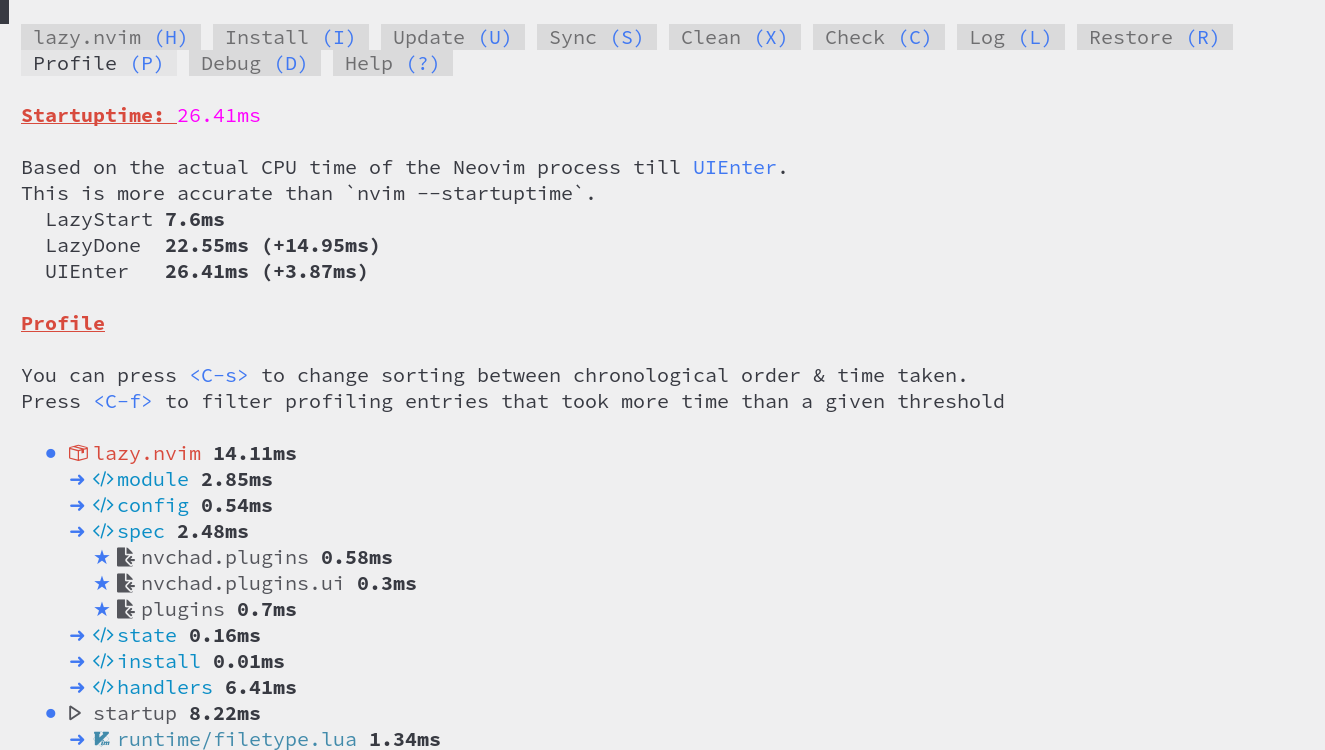The height and width of the screenshot is (750, 1325).
Task: Click the 26.41ms startup time value
Action: (x=218, y=115)
